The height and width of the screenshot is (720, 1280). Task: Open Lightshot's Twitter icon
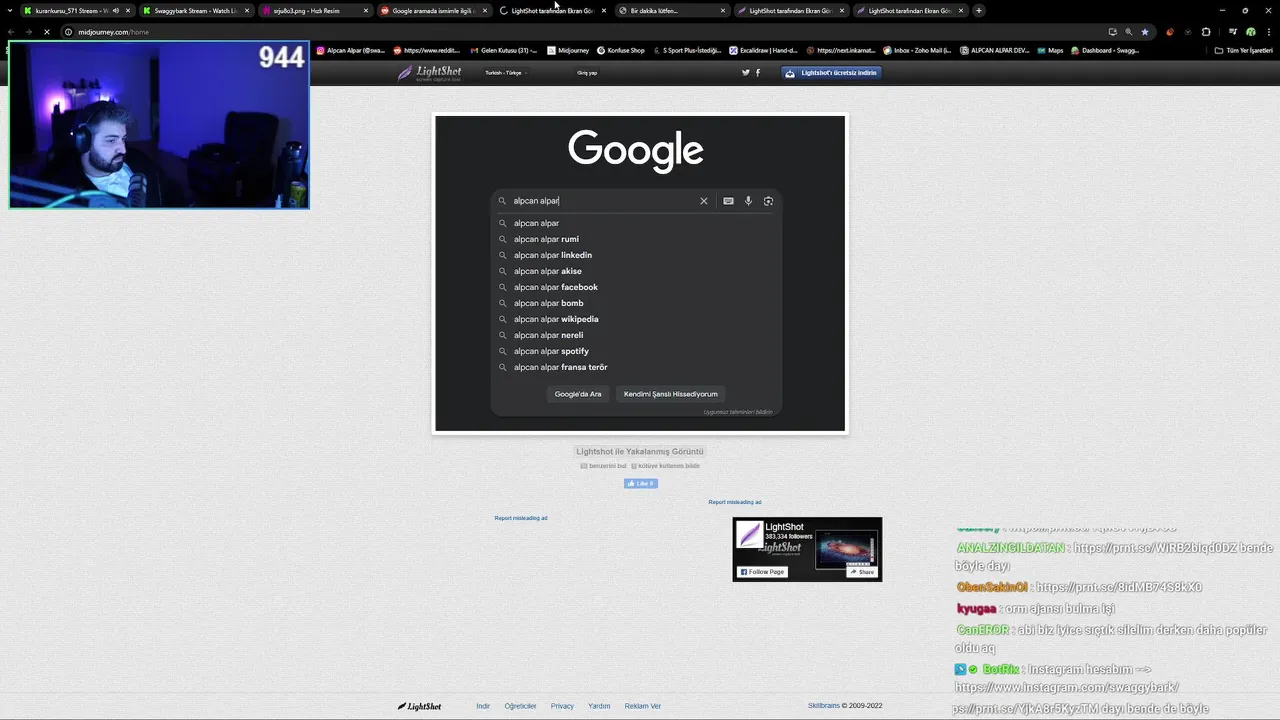point(745,73)
